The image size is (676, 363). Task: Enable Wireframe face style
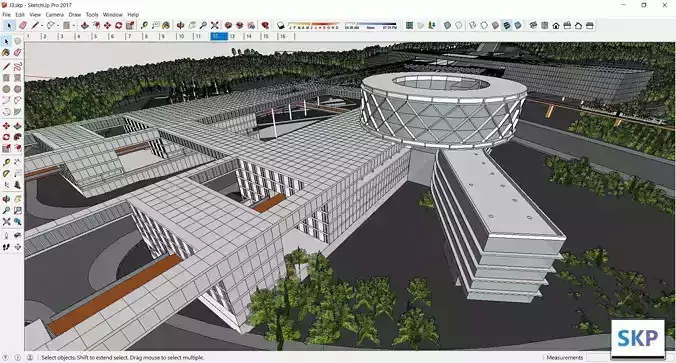[473, 26]
